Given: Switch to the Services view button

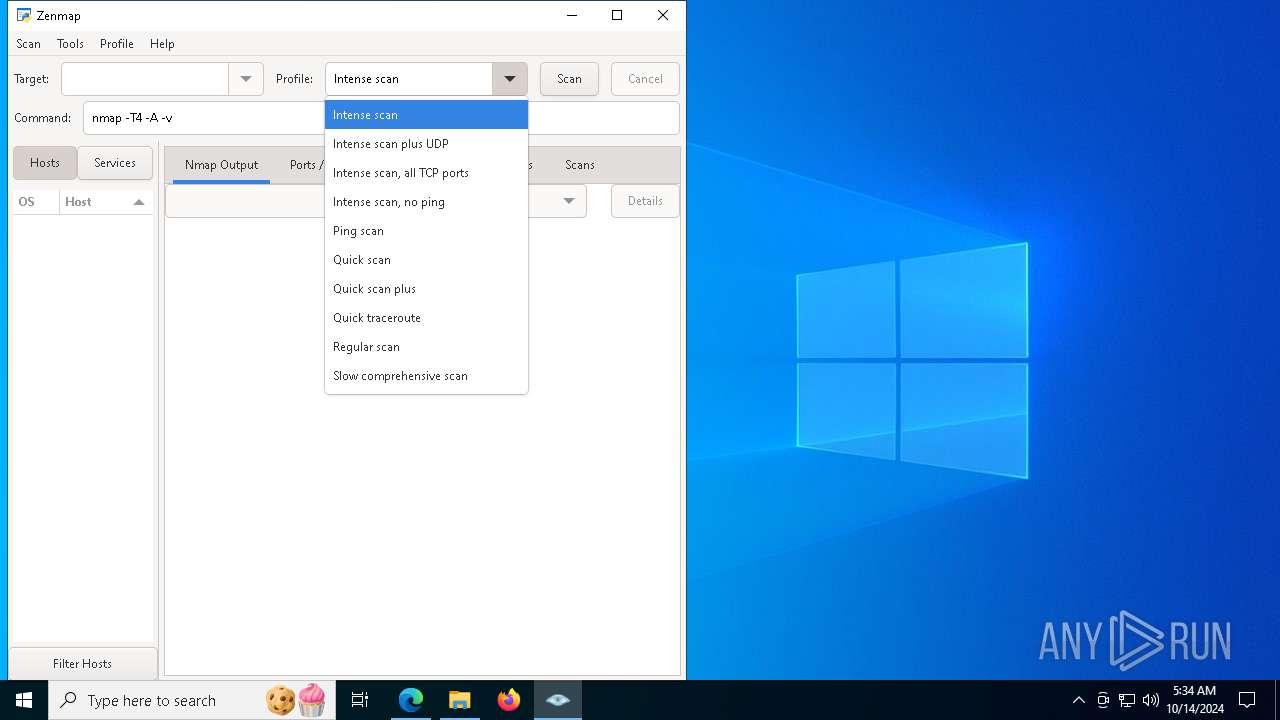Looking at the screenshot, I should (x=115, y=163).
